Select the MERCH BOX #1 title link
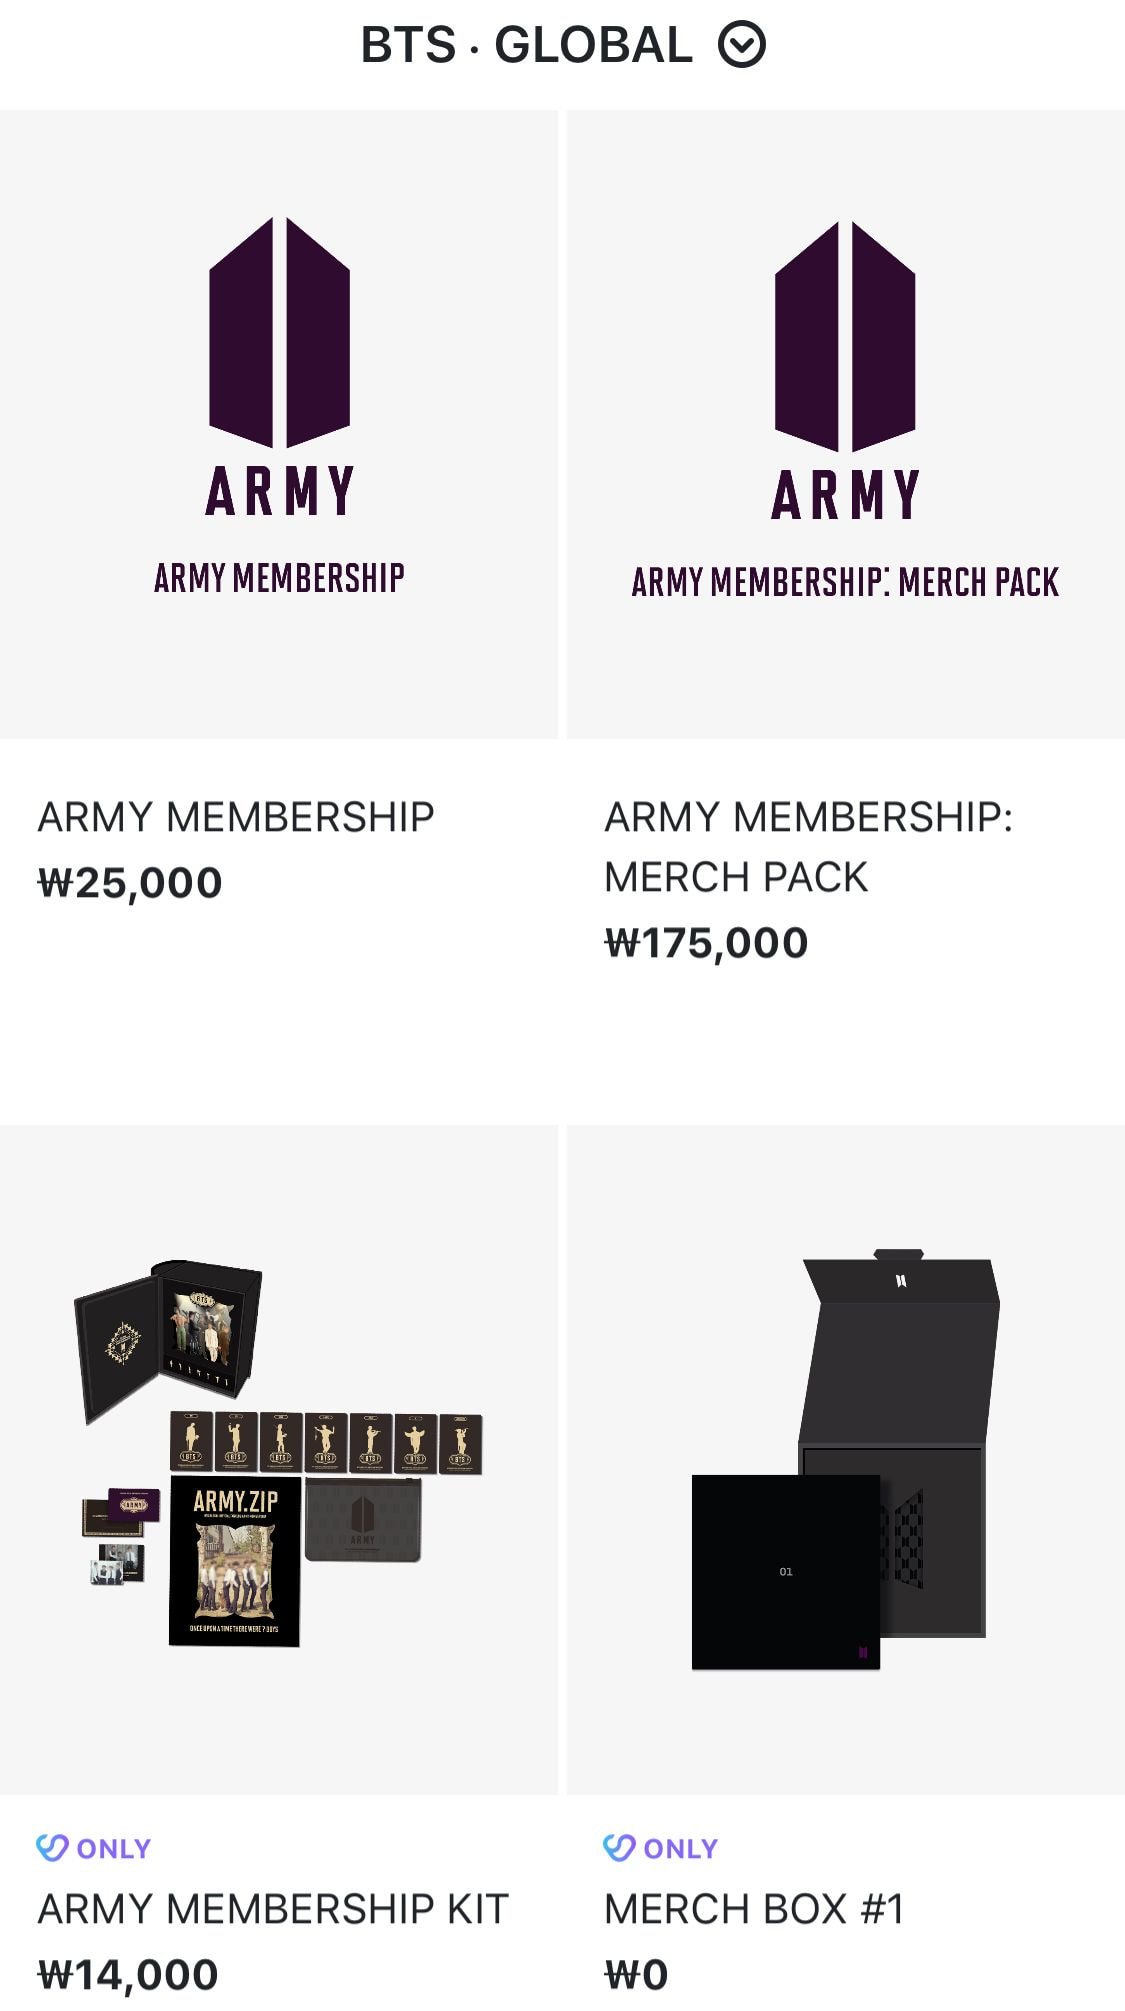The image size is (1125, 2011). tap(754, 1909)
